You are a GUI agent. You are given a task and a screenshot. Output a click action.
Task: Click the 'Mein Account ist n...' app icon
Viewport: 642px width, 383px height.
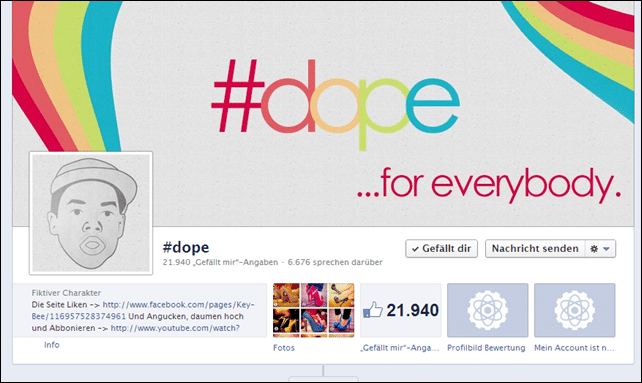pos(575,310)
